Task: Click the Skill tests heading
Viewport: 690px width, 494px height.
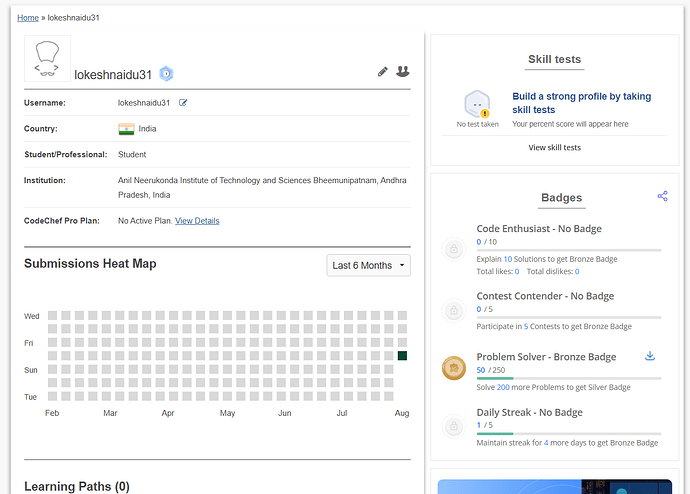Action: click(x=554, y=59)
